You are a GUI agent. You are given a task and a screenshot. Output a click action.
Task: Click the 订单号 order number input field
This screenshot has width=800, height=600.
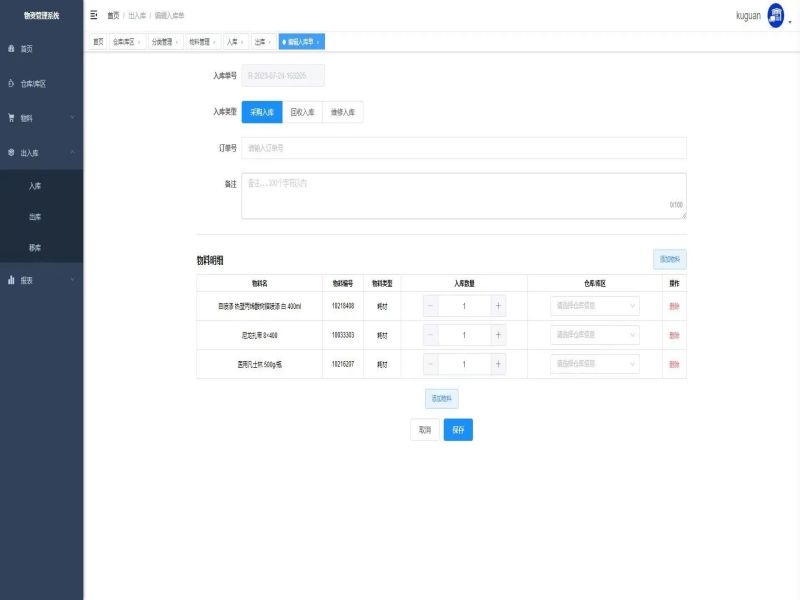[x=464, y=148]
